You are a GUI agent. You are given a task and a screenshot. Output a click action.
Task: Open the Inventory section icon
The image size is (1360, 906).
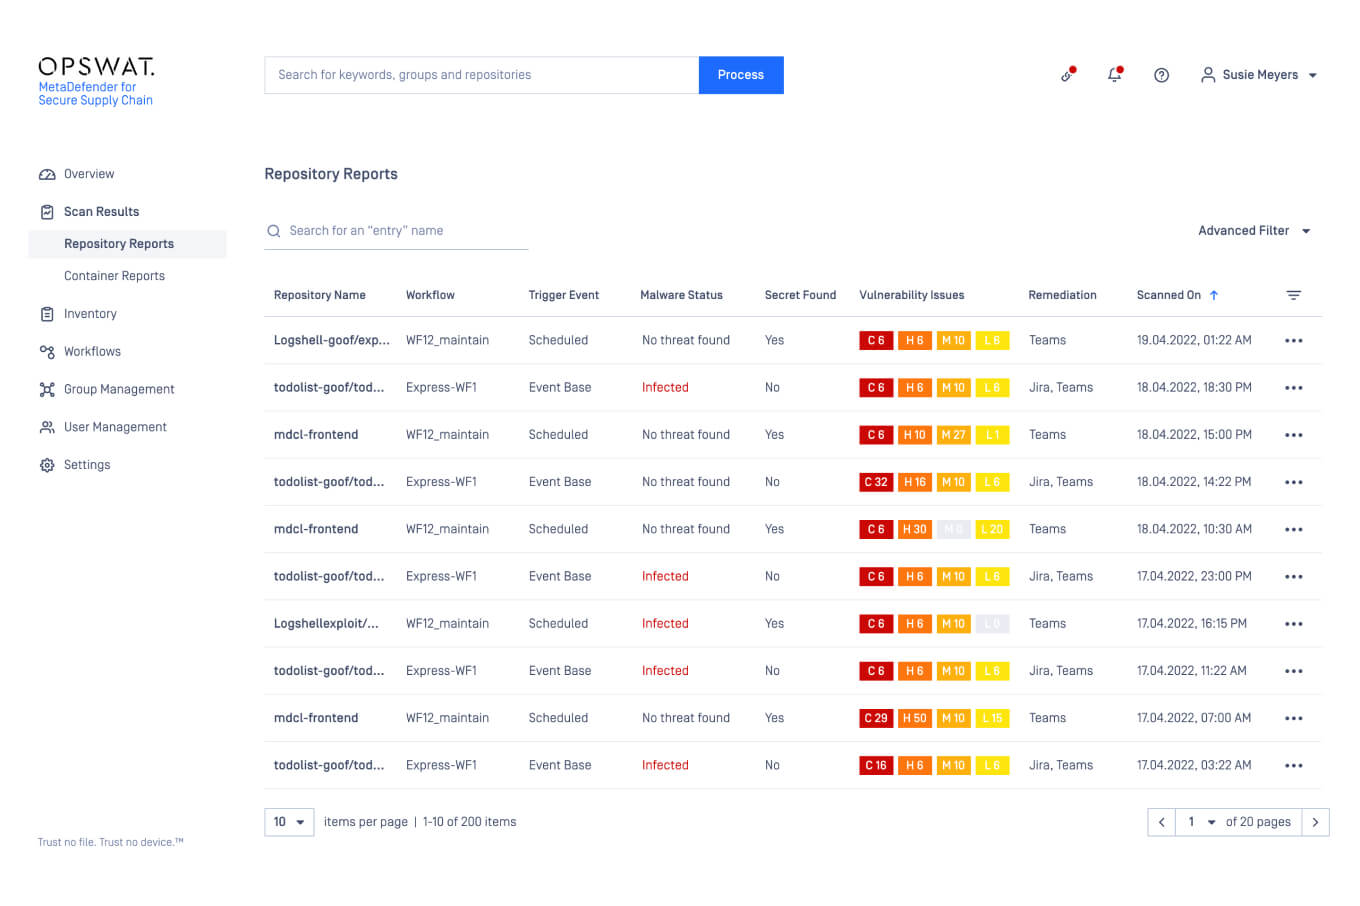(x=47, y=313)
